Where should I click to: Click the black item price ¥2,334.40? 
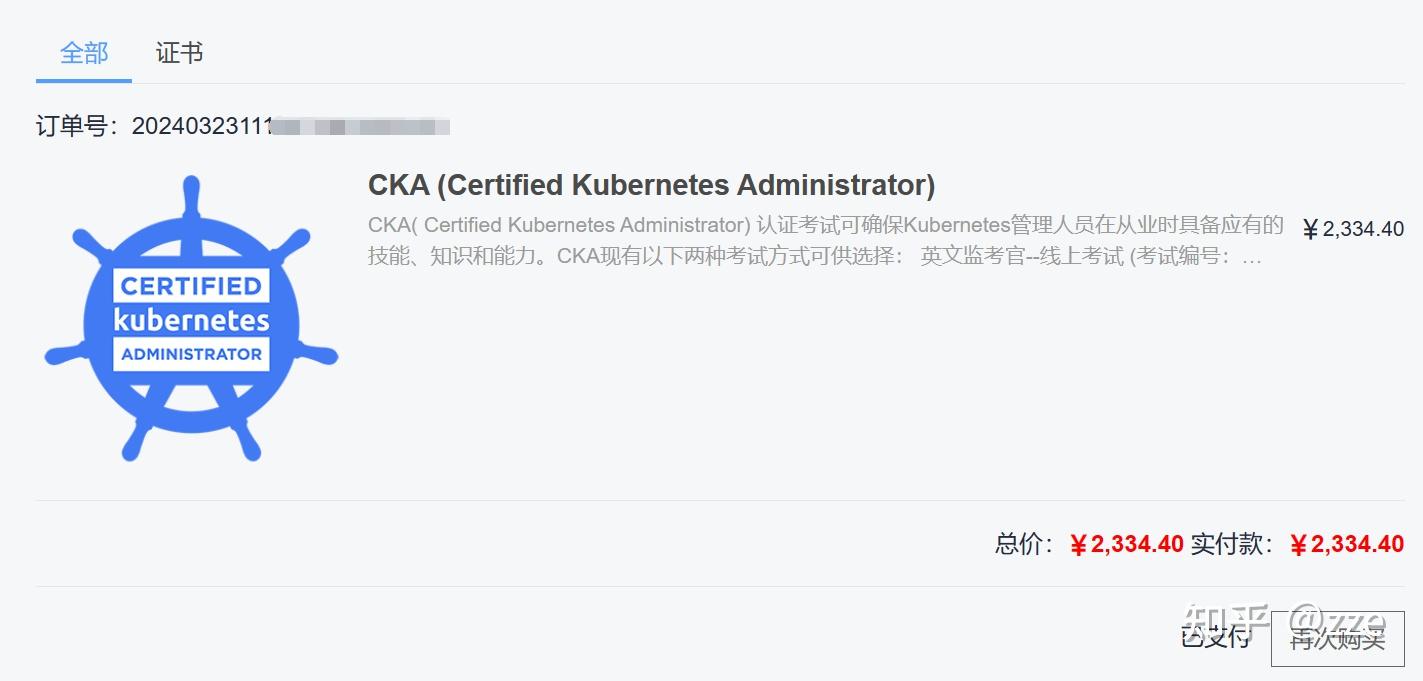pyautogui.click(x=1353, y=229)
